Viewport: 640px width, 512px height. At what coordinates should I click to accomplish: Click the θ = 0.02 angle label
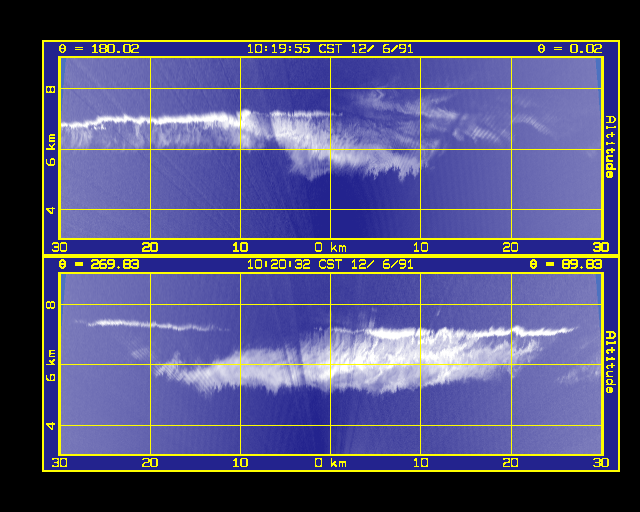click(x=569, y=49)
